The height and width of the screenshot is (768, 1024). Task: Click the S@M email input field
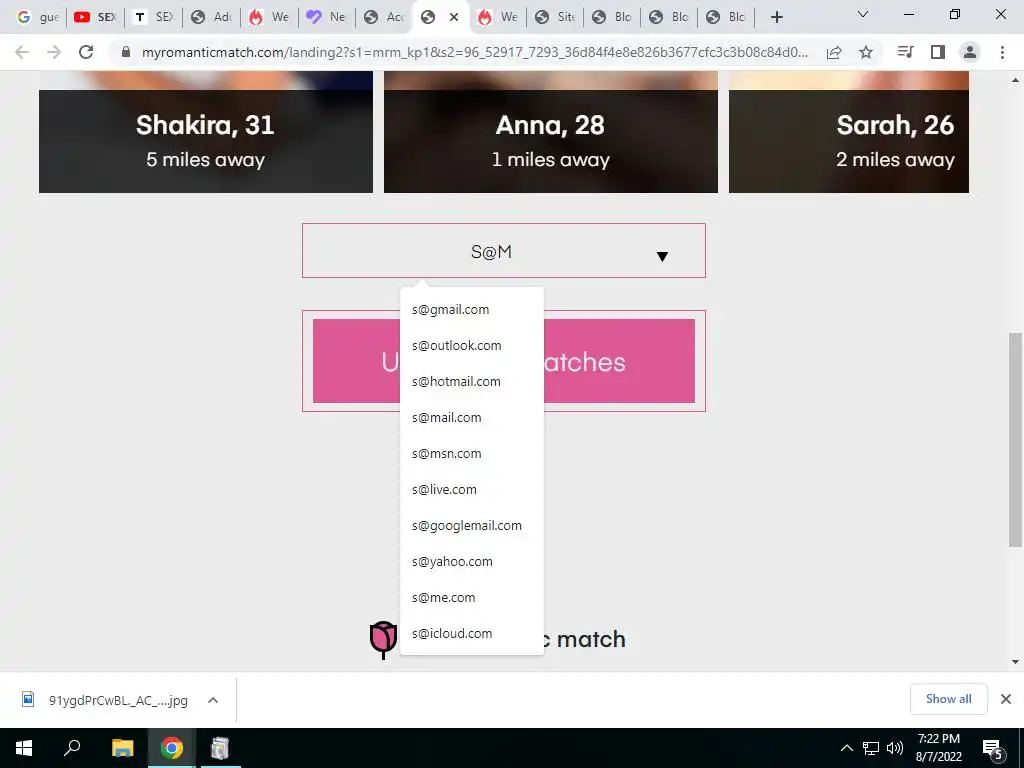click(x=504, y=251)
